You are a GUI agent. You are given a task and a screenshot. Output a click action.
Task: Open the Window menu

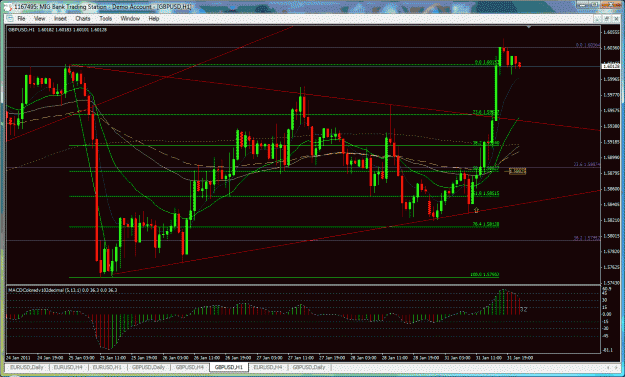pyautogui.click(x=130, y=19)
